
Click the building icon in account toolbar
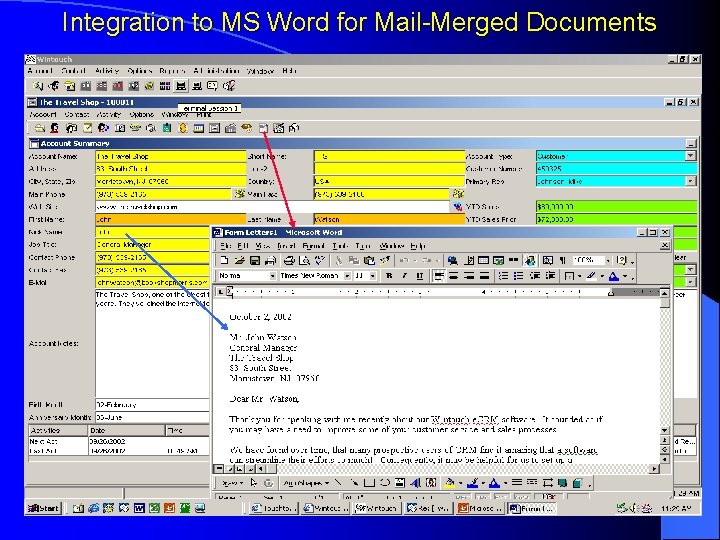(x=231, y=128)
